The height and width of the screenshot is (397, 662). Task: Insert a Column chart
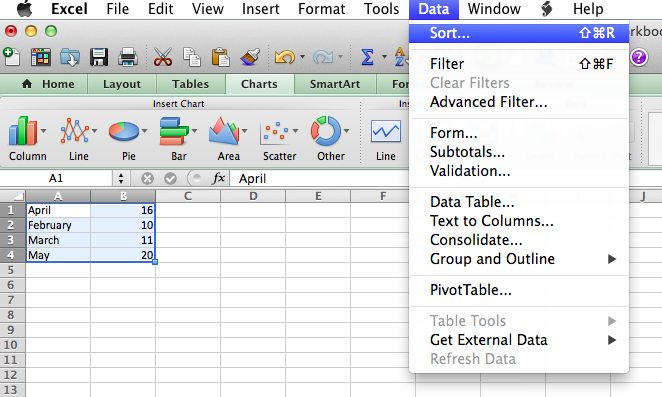coord(23,131)
